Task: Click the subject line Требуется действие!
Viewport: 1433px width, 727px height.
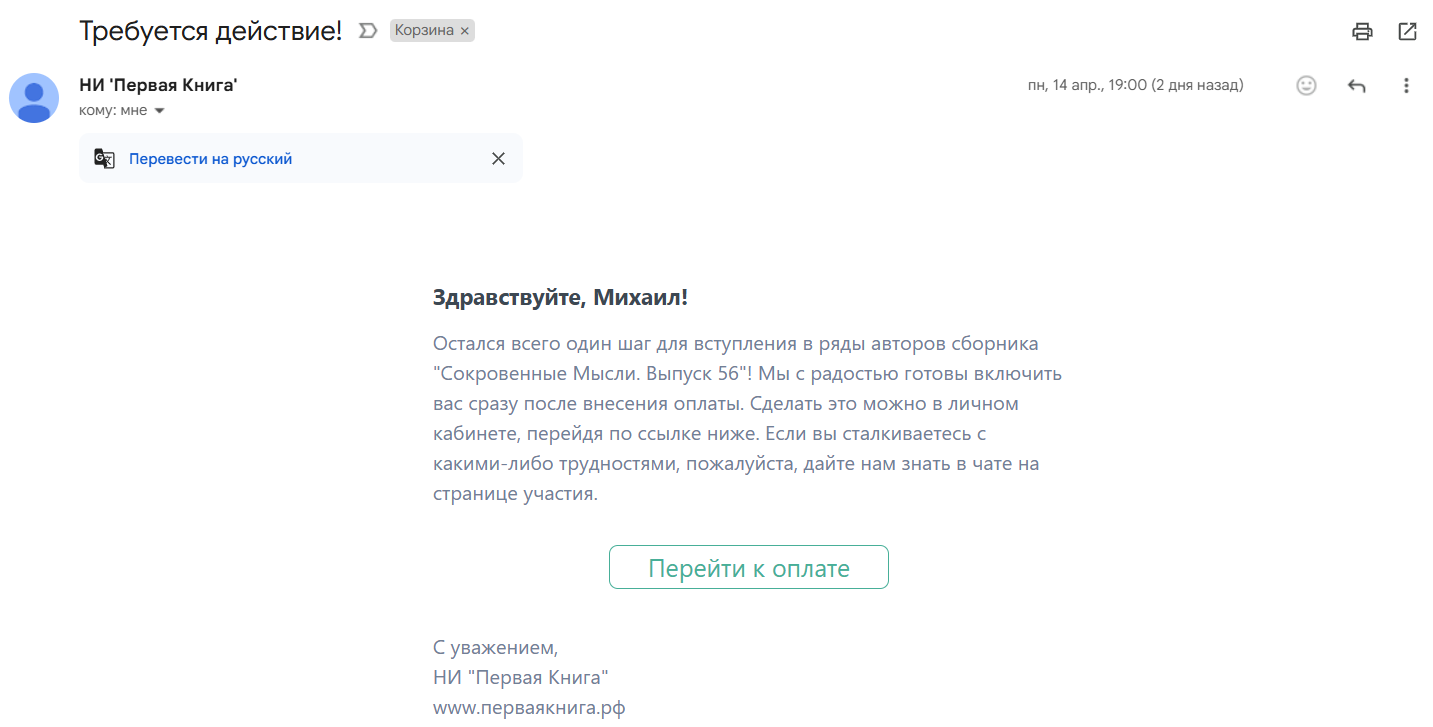Action: click(x=210, y=31)
